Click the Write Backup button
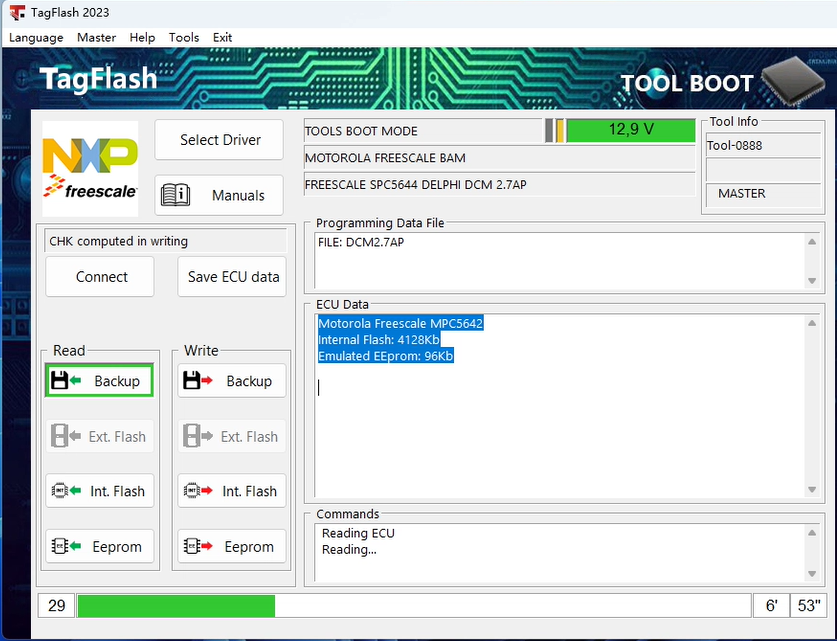The image size is (837, 641). tap(232, 381)
